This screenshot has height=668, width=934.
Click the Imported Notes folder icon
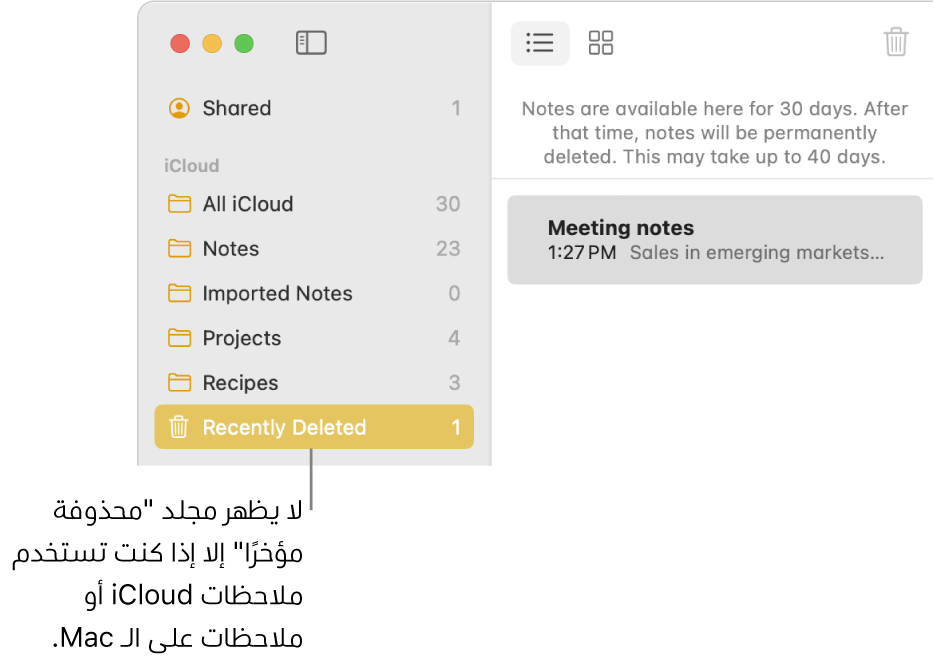[179, 294]
